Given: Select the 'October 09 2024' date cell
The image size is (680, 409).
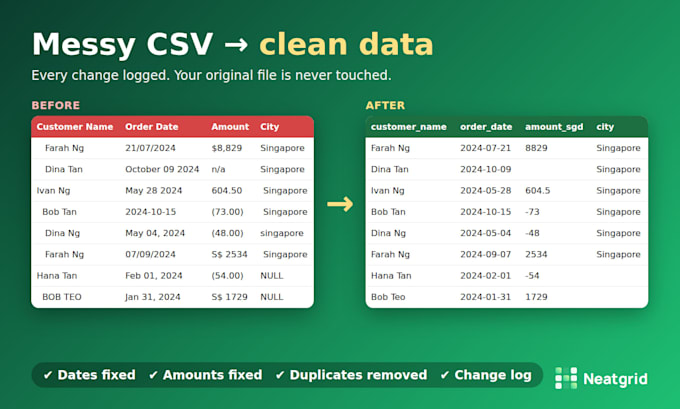Looking at the screenshot, I should pos(162,169).
